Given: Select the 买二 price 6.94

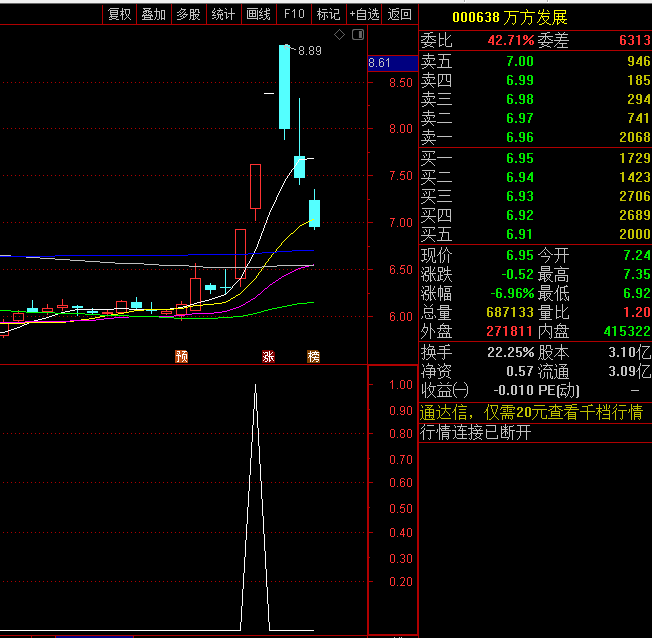Looking at the screenshot, I should click(520, 178).
